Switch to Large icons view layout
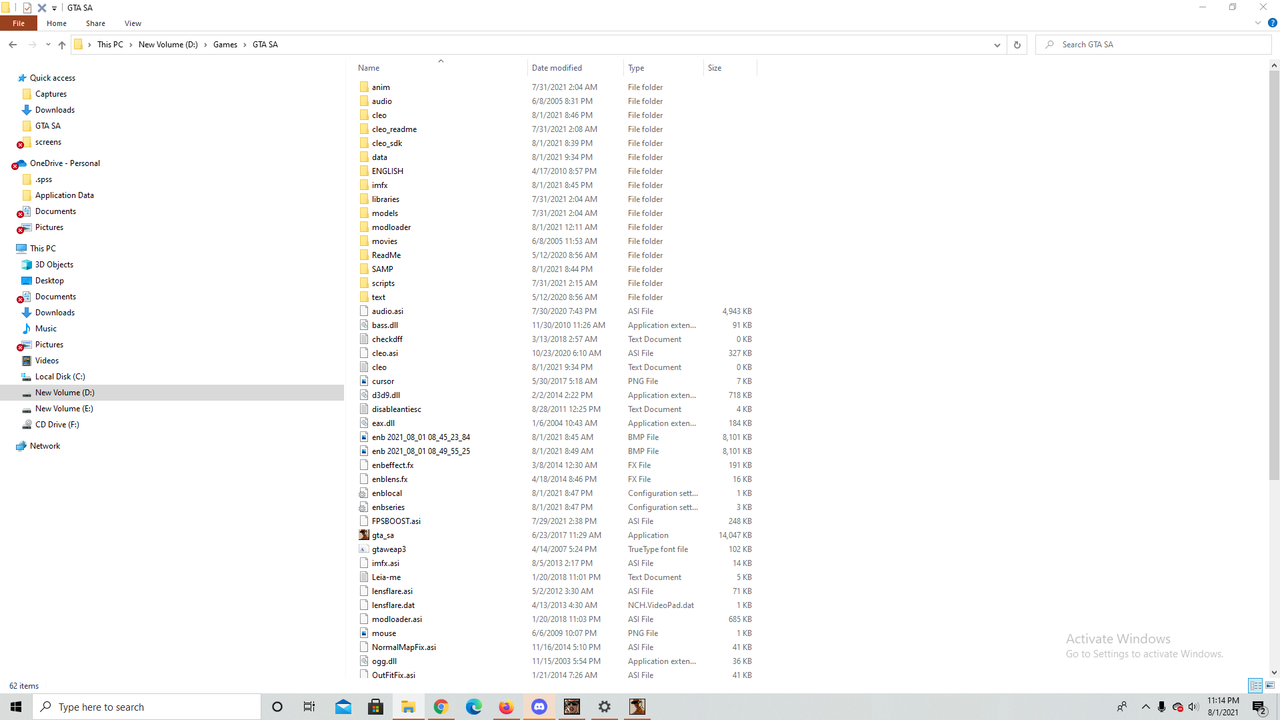The image size is (1280, 720). pos(1270,686)
